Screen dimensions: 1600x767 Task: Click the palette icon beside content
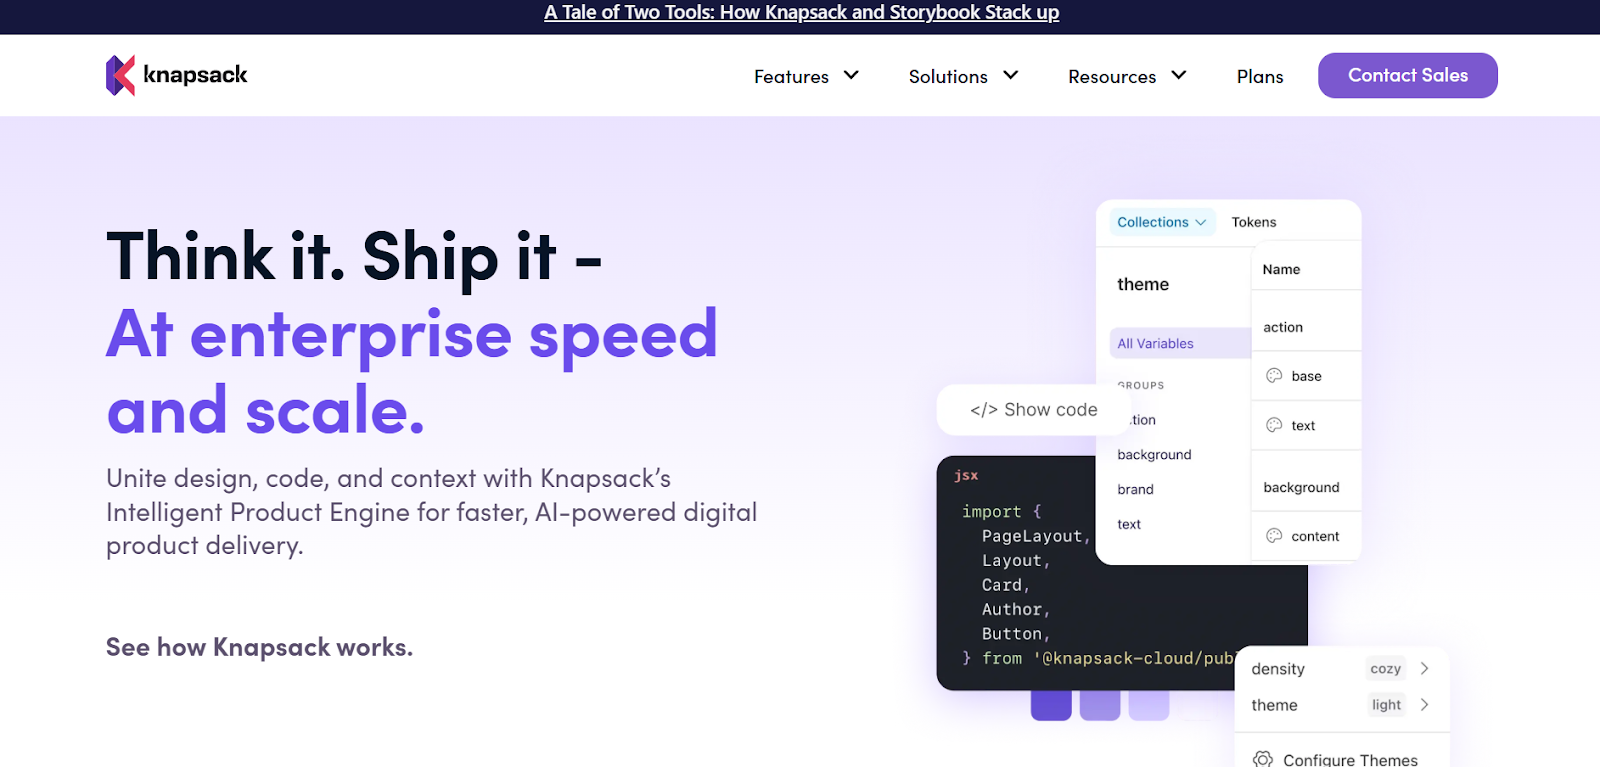point(1274,536)
